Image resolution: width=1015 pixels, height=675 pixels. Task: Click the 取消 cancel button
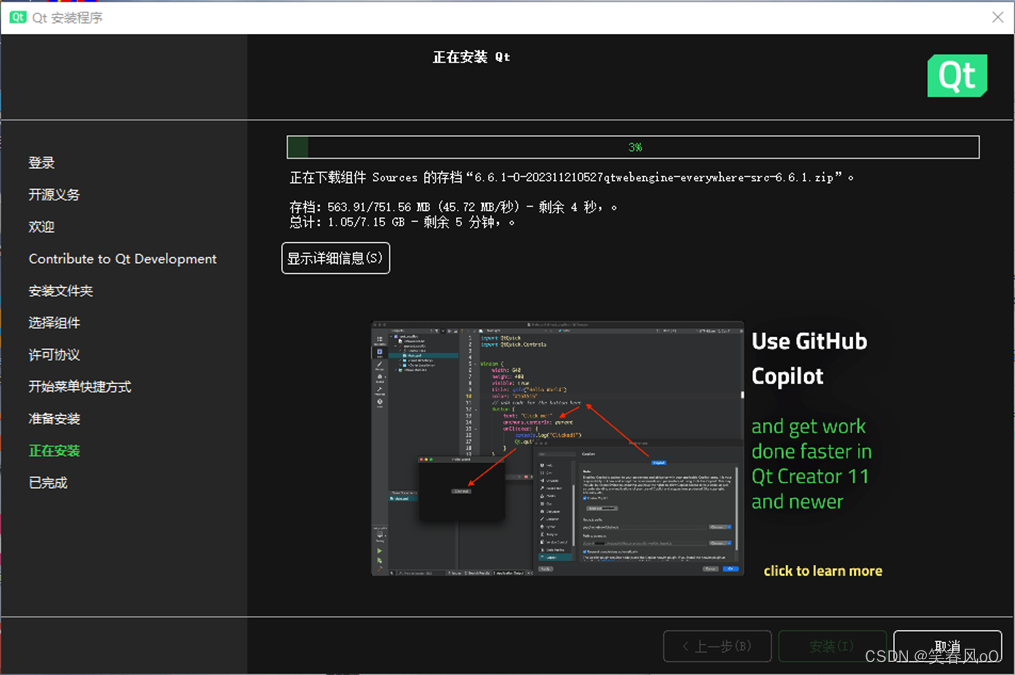pos(947,646)
